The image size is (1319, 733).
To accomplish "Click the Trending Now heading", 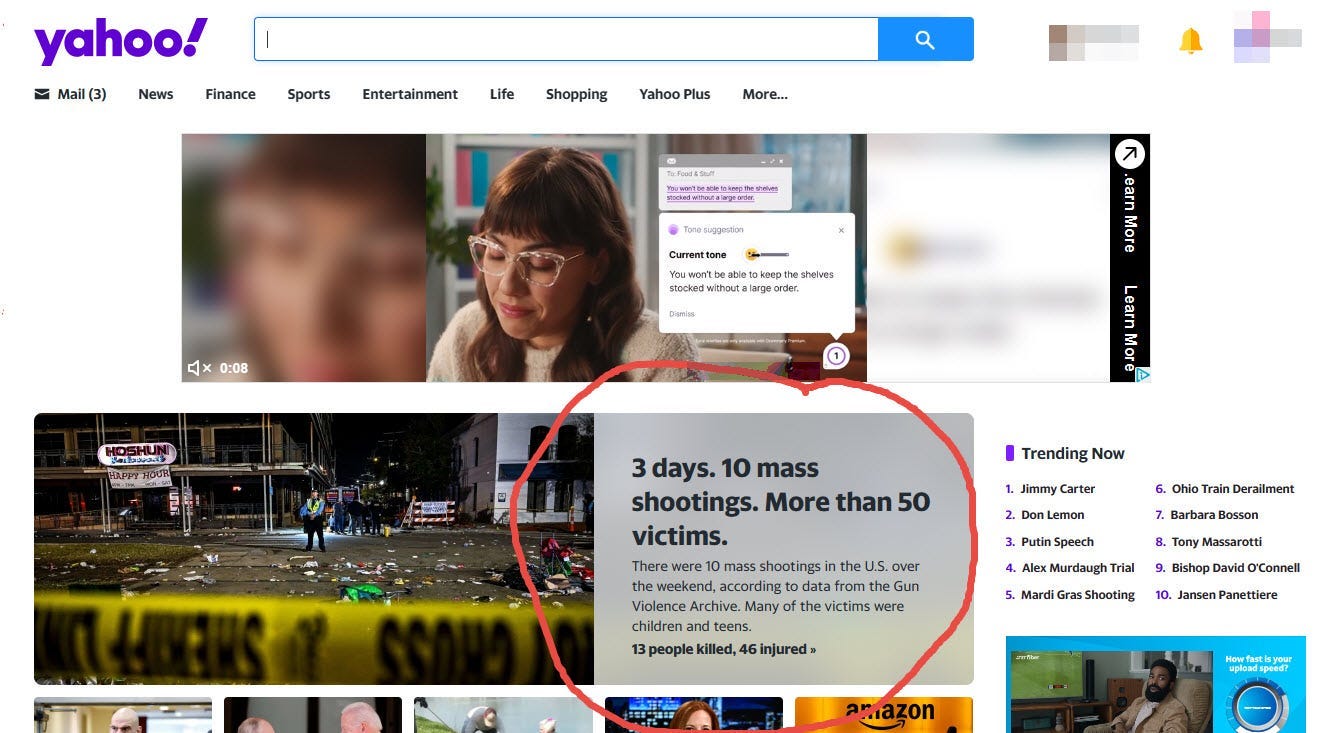I will 1072,453.
